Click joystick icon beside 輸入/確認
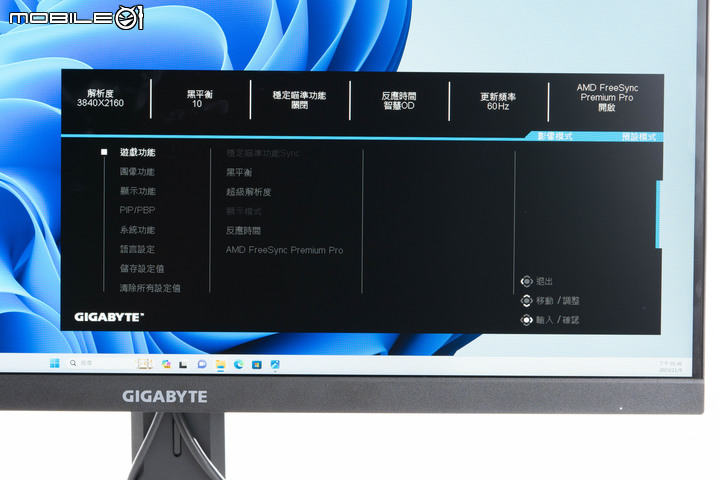This screenshot has width=720, height=480. coord(527,320)
